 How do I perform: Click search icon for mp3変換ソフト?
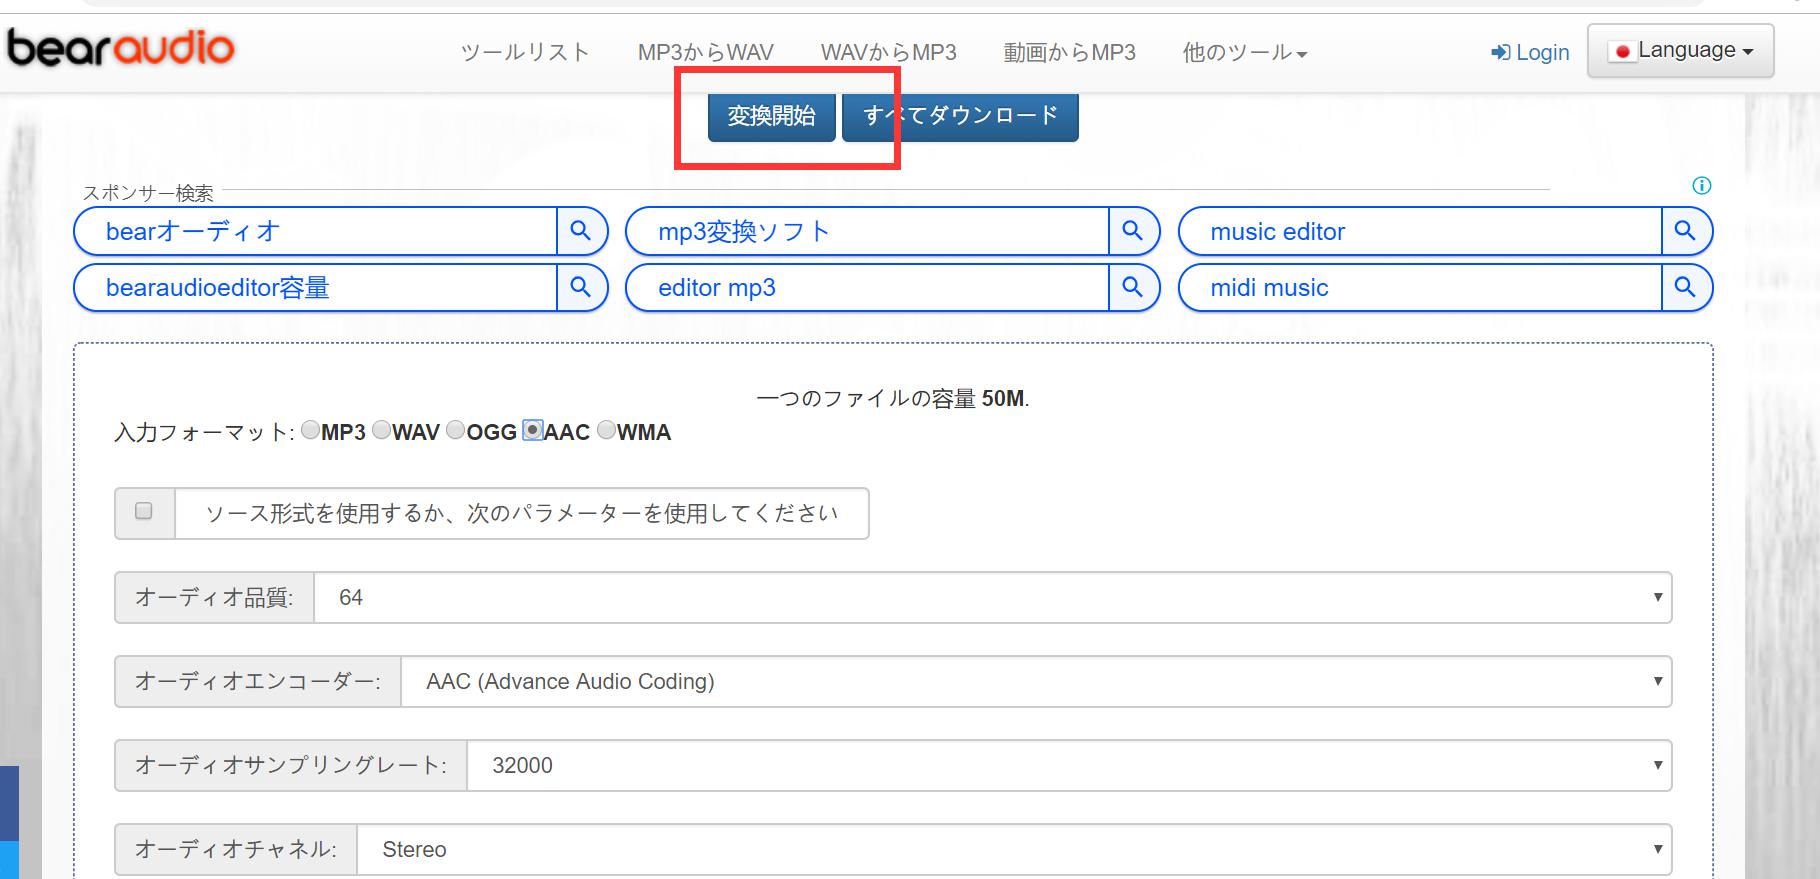[1133, 231]
